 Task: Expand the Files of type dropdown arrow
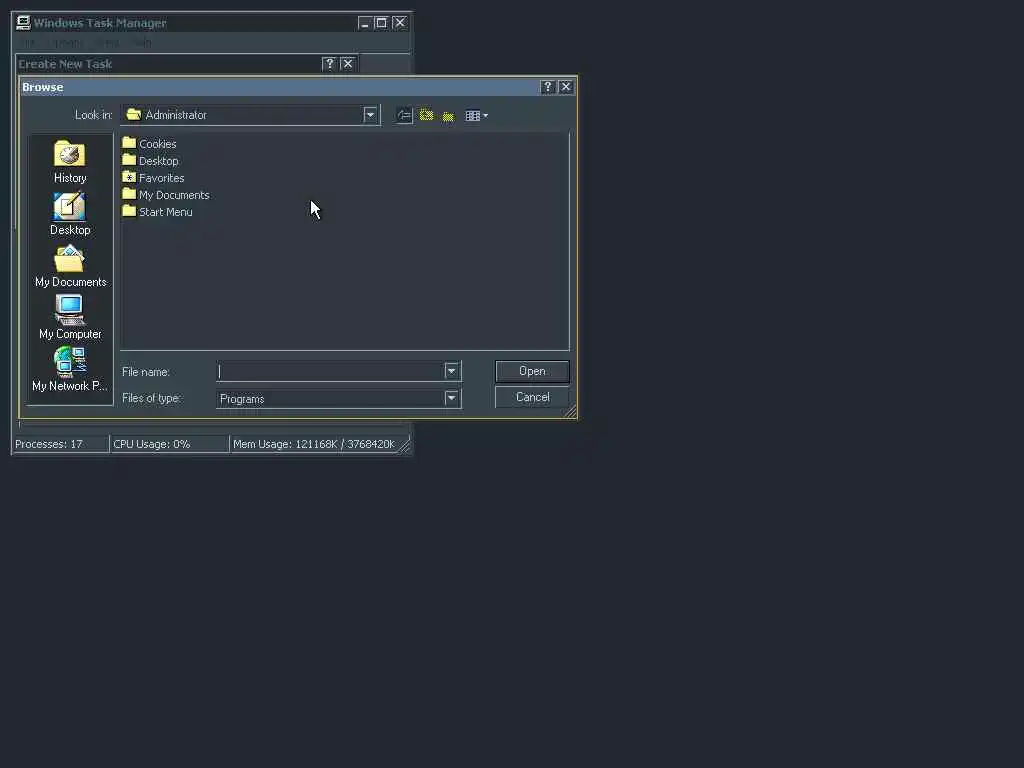pyautogui.click(x=451, y=398)
